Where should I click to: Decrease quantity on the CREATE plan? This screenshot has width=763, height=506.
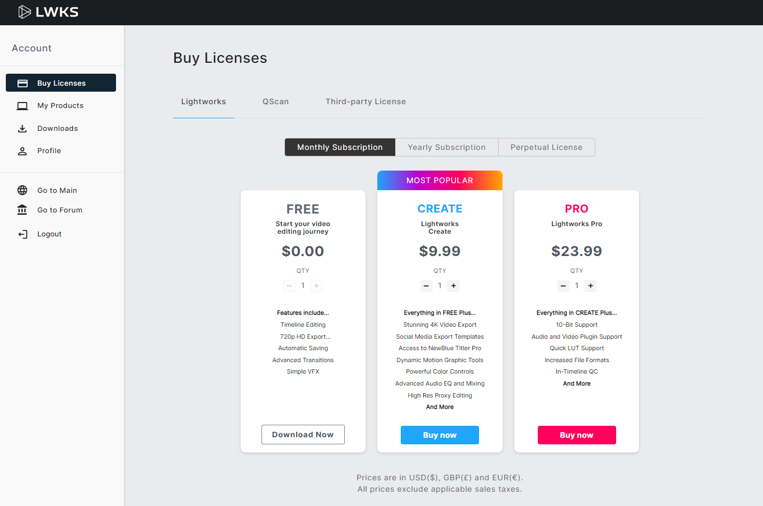tap(426, 286)
